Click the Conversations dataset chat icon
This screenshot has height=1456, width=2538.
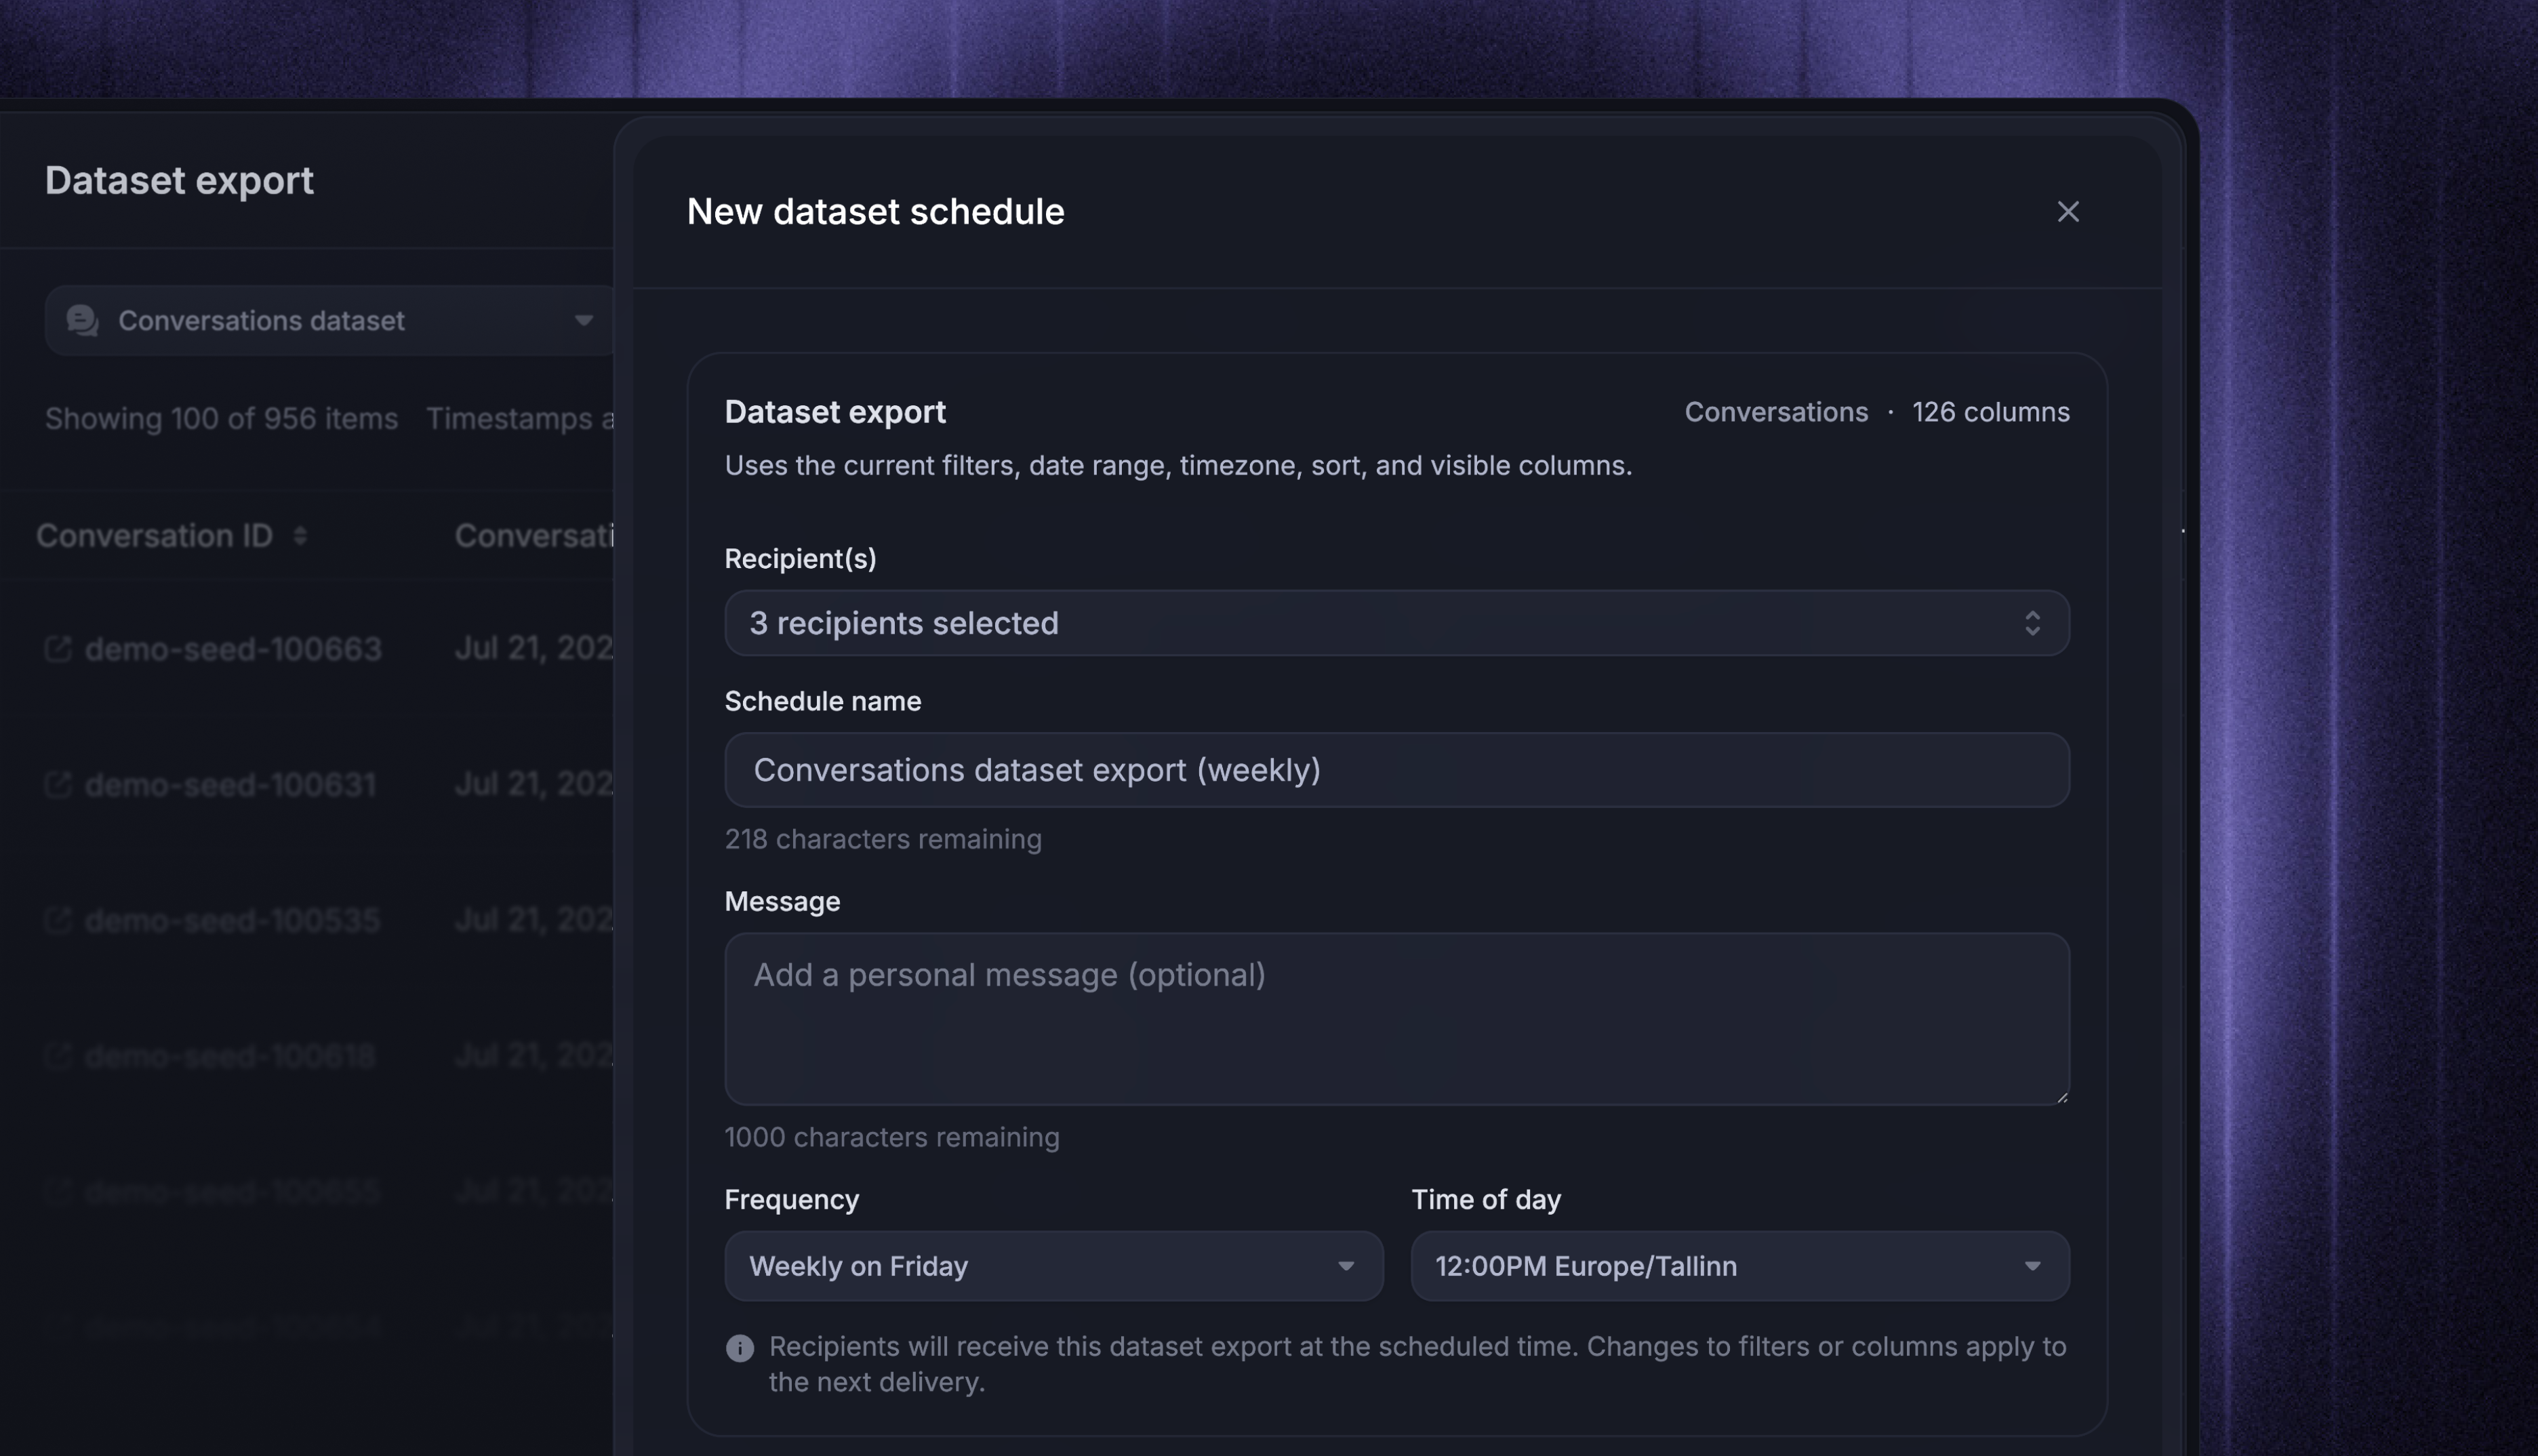click(x=82, y=321)
